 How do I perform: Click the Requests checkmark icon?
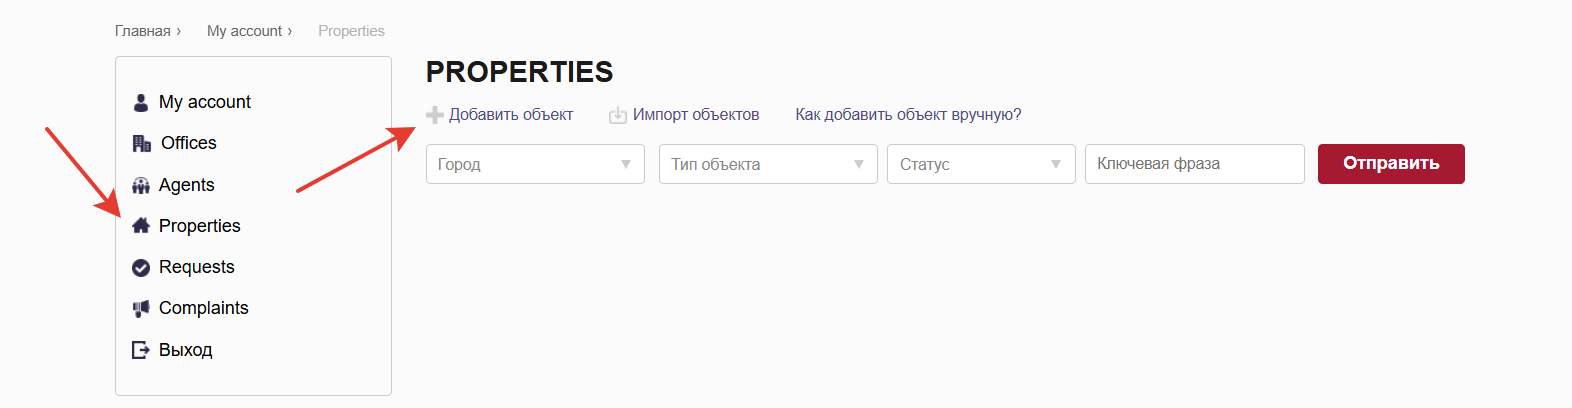pos(141,268)
